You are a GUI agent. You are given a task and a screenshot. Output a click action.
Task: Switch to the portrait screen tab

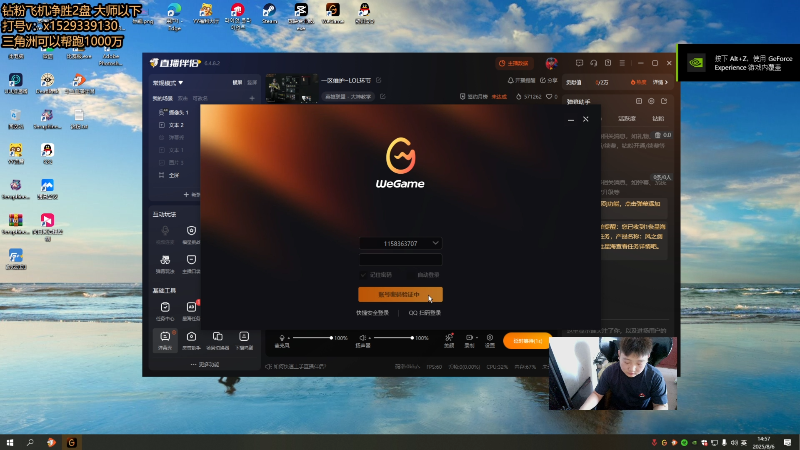click(x=252, y=83)
